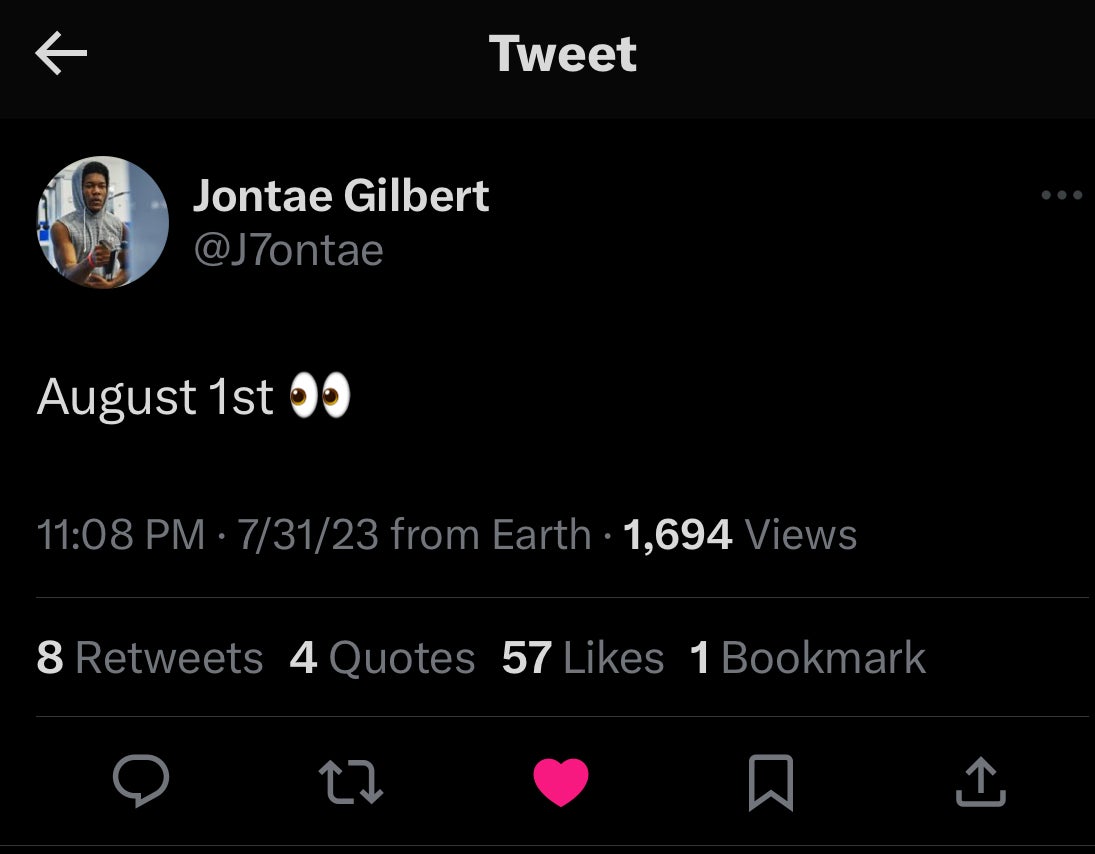
Task: Open the share sheet with the upload arrow
Action: (982, 783)
